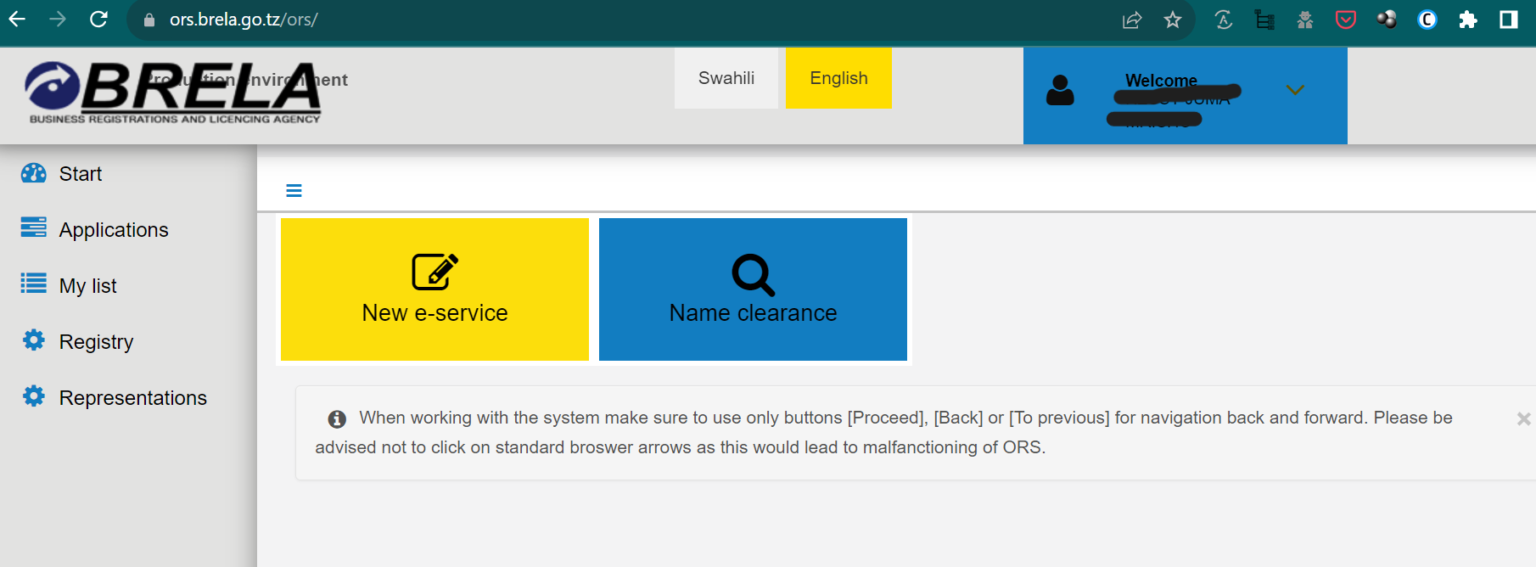Open Applications in the sidebar
The height and width of the screenshot is (567, 1536).
(x=113, y=230)
